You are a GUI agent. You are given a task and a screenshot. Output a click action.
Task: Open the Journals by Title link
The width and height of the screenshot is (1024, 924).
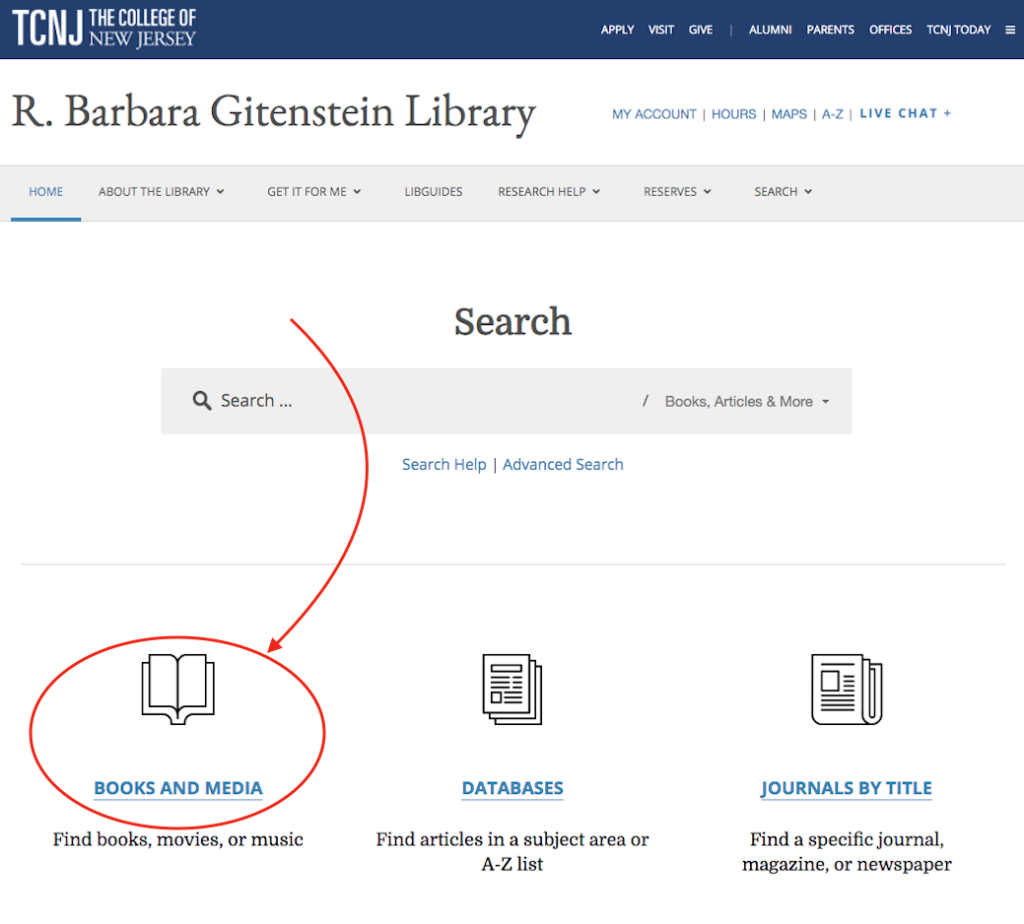point(846,788)
